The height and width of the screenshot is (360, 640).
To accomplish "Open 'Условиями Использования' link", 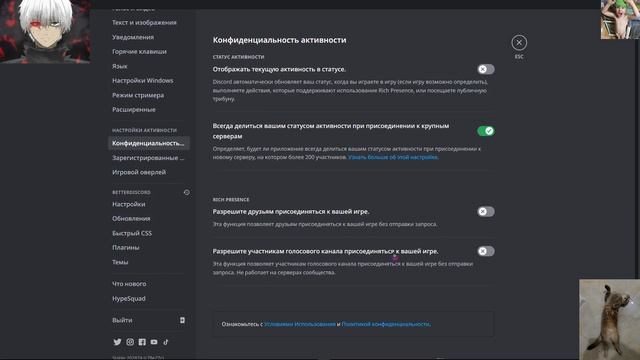I will pyautogui.click(x=300, y=324).
